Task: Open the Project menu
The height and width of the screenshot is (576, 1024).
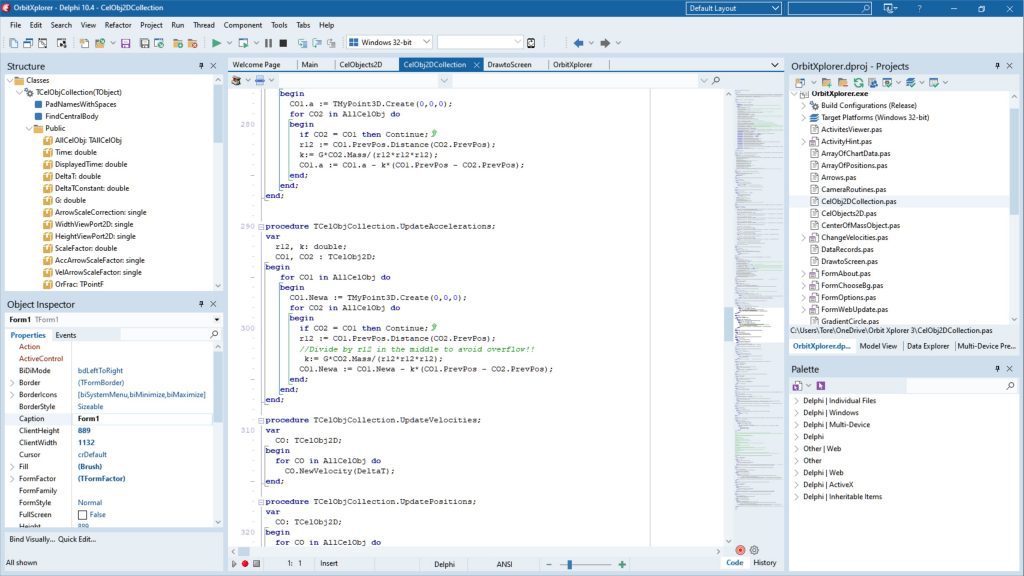Action: point(152,25)
